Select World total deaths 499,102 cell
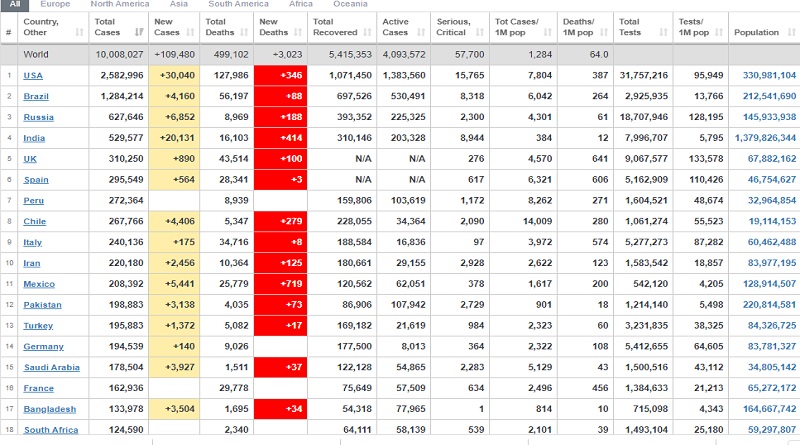The image size is (800, 445). 227,55
